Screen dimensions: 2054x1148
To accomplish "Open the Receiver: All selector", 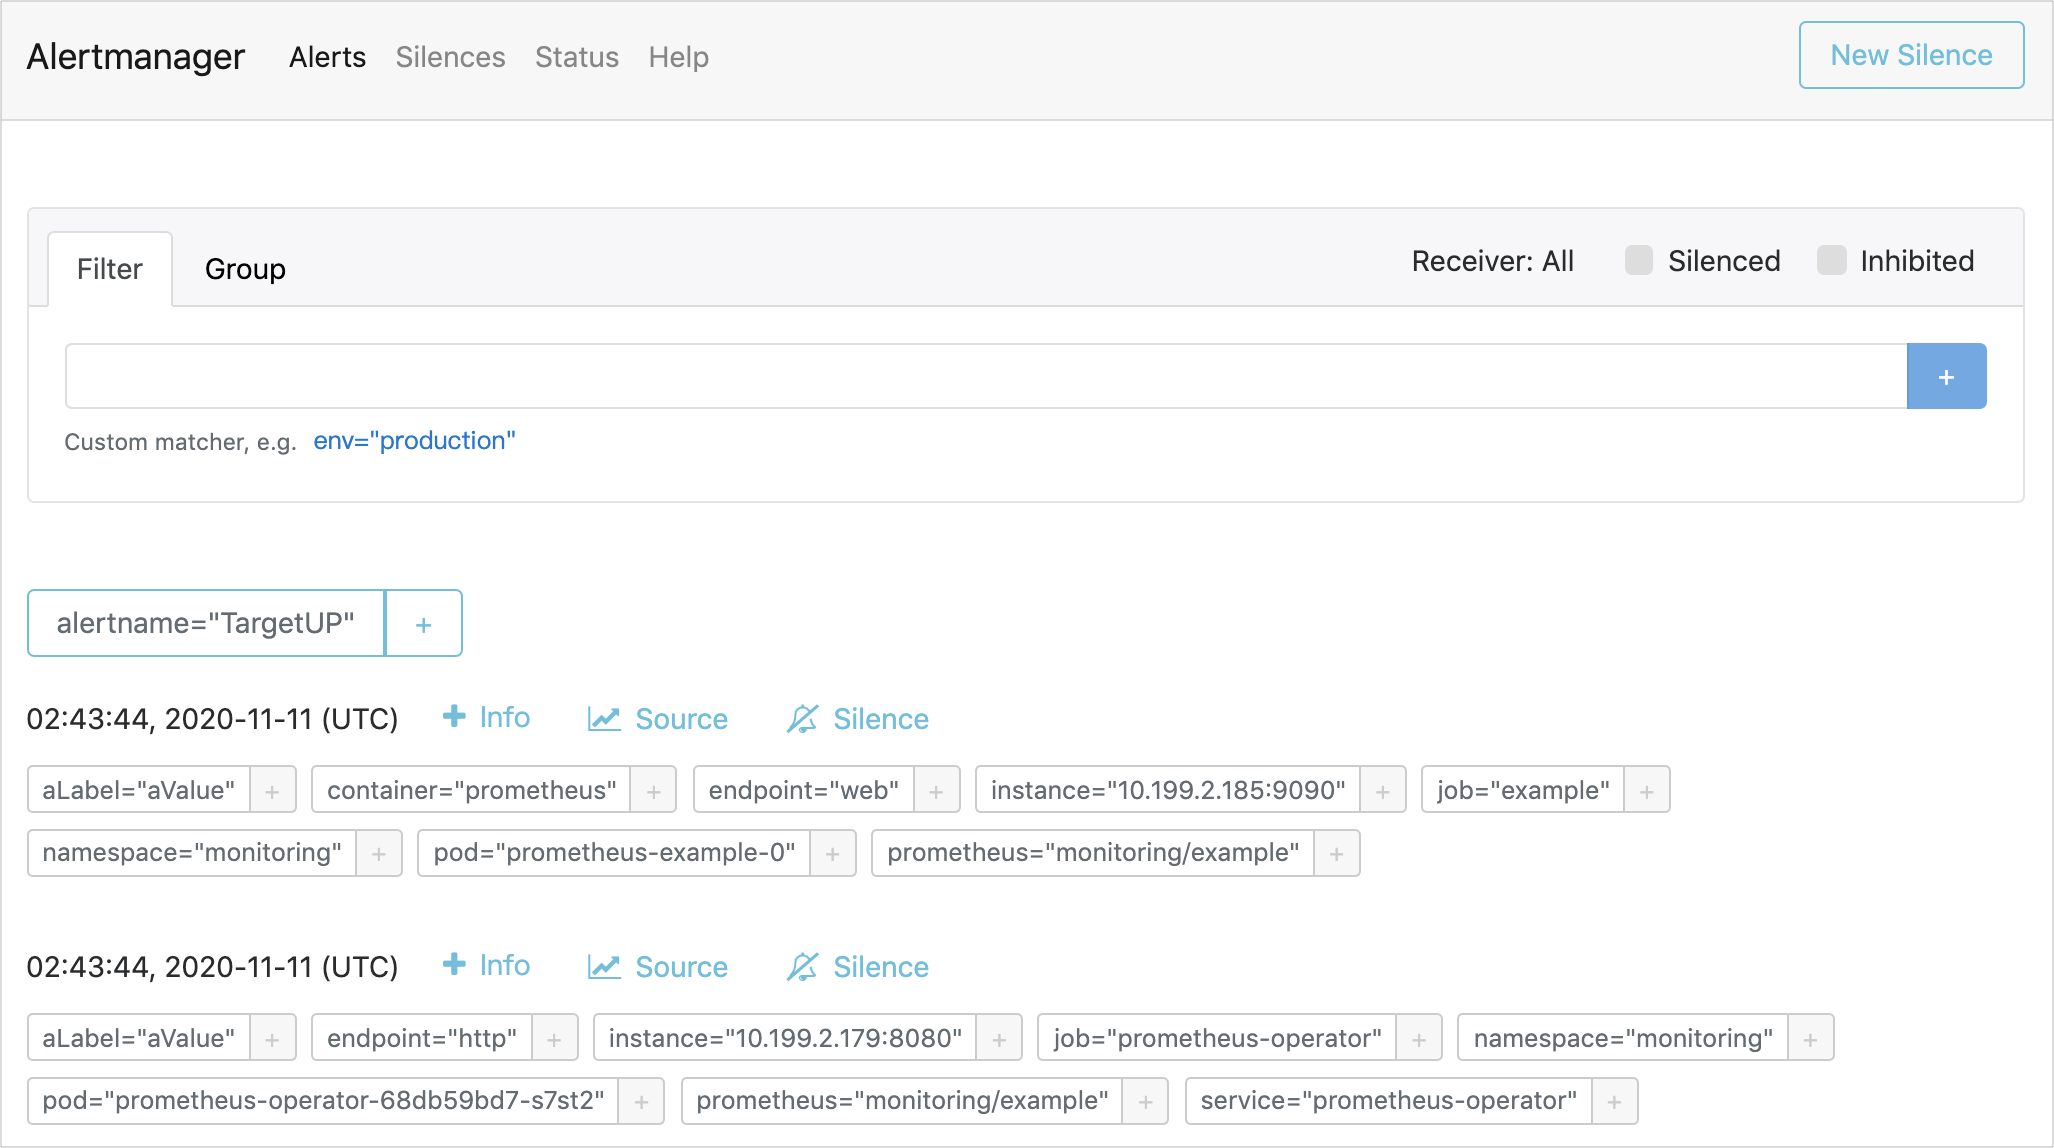I will 1492,261.
